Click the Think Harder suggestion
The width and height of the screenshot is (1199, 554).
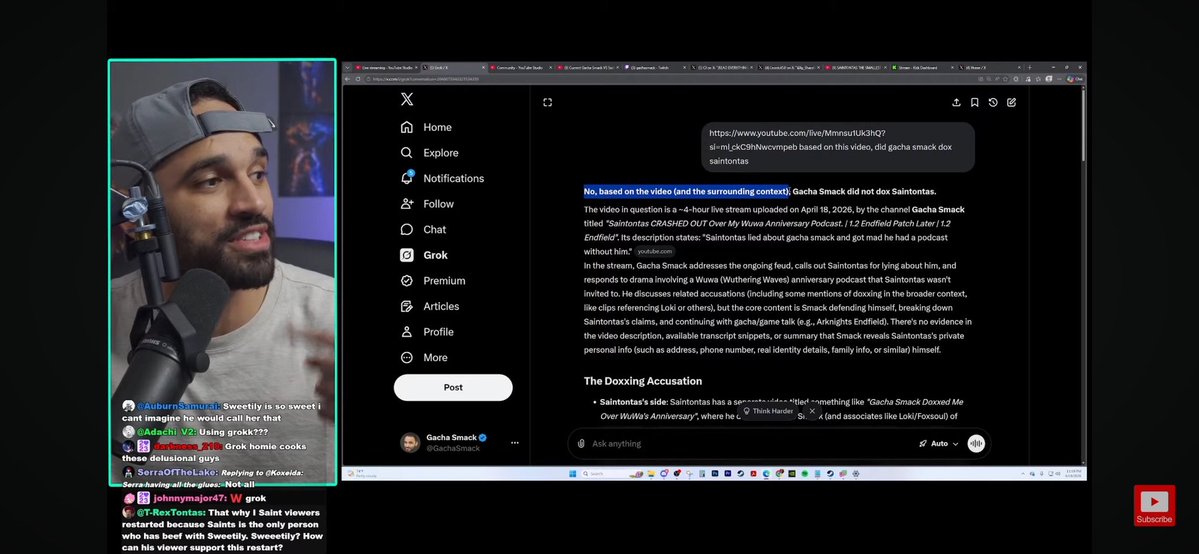[768, 411]
